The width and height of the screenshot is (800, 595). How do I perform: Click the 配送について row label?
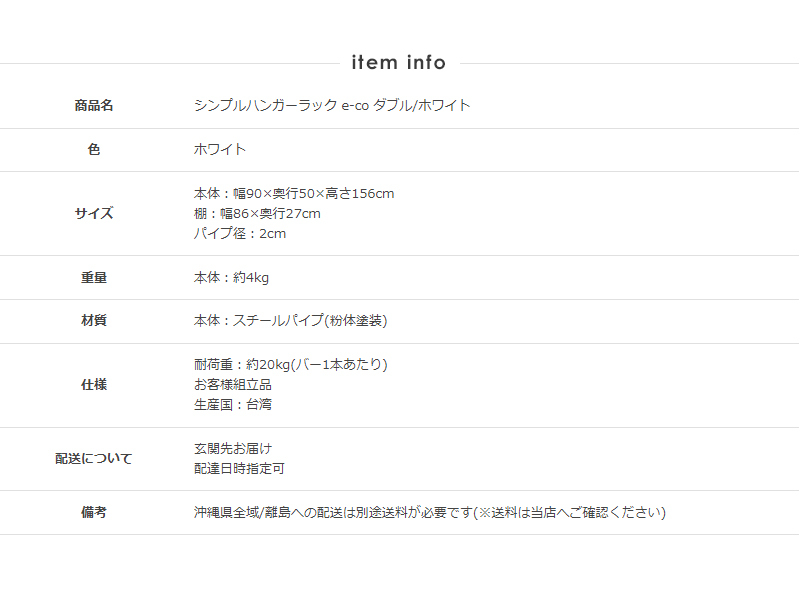(94, 459)
